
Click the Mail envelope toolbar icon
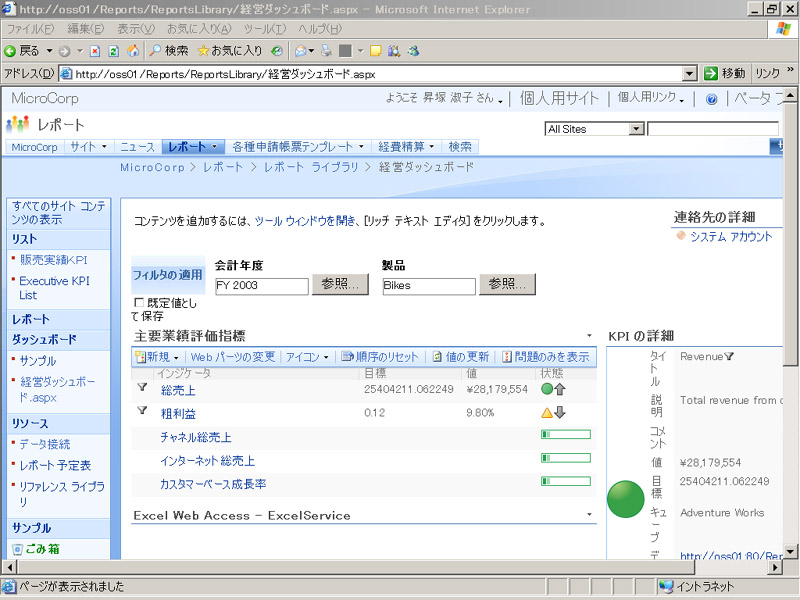pos(301,51)
